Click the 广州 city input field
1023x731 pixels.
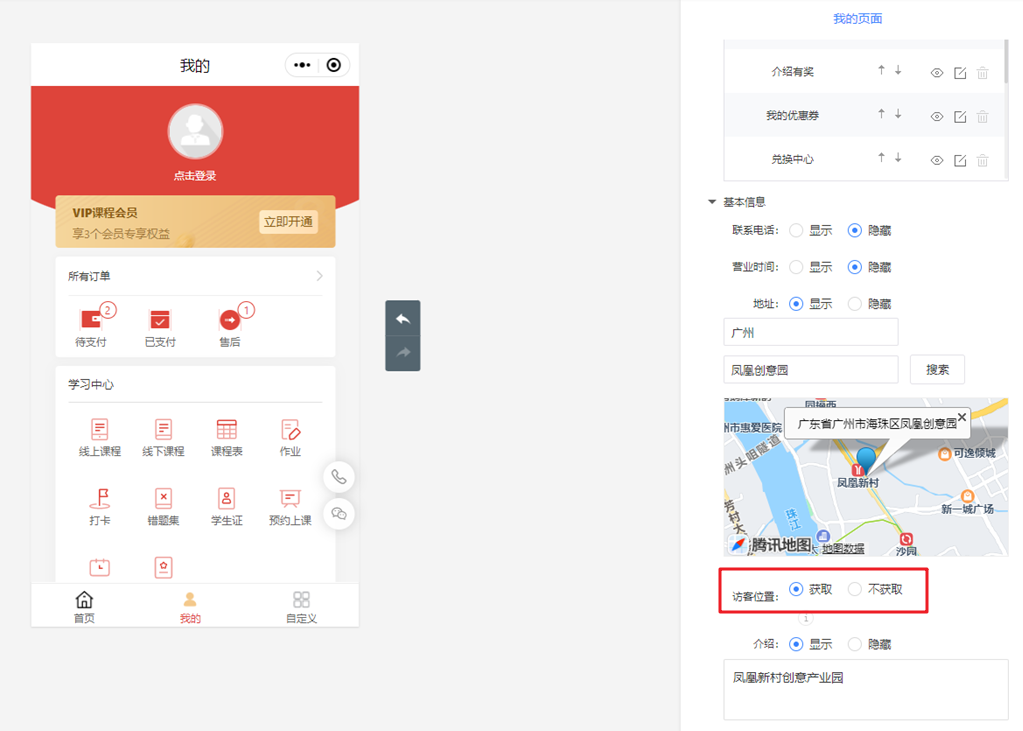coord(811,332)
